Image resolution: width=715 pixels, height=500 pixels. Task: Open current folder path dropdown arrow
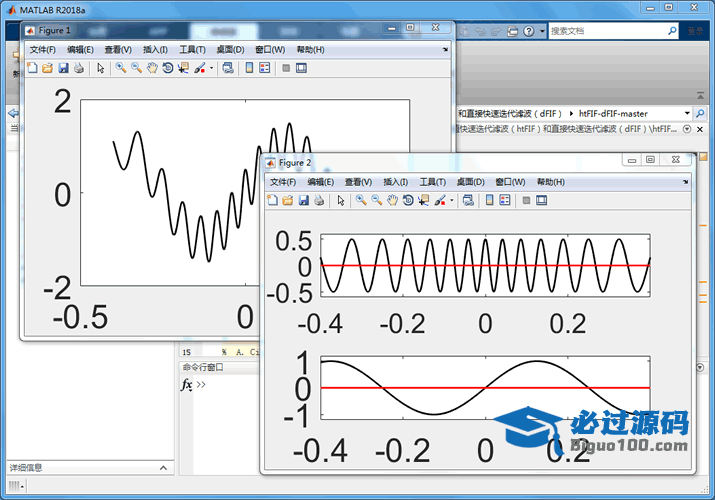click(x=687, y=113)
